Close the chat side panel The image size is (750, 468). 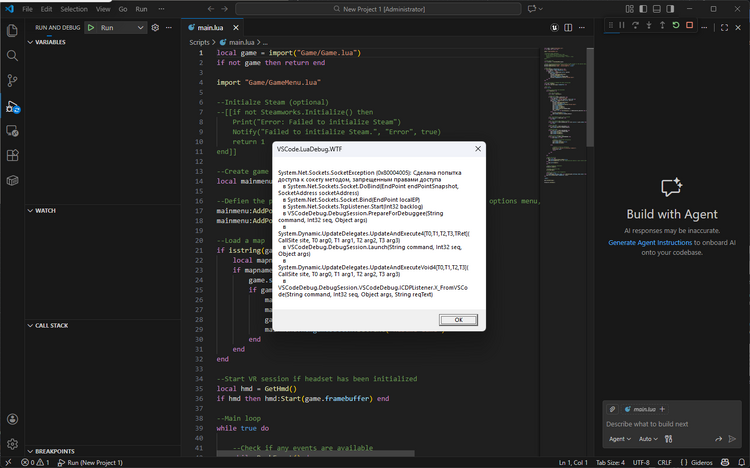point(738,28)
